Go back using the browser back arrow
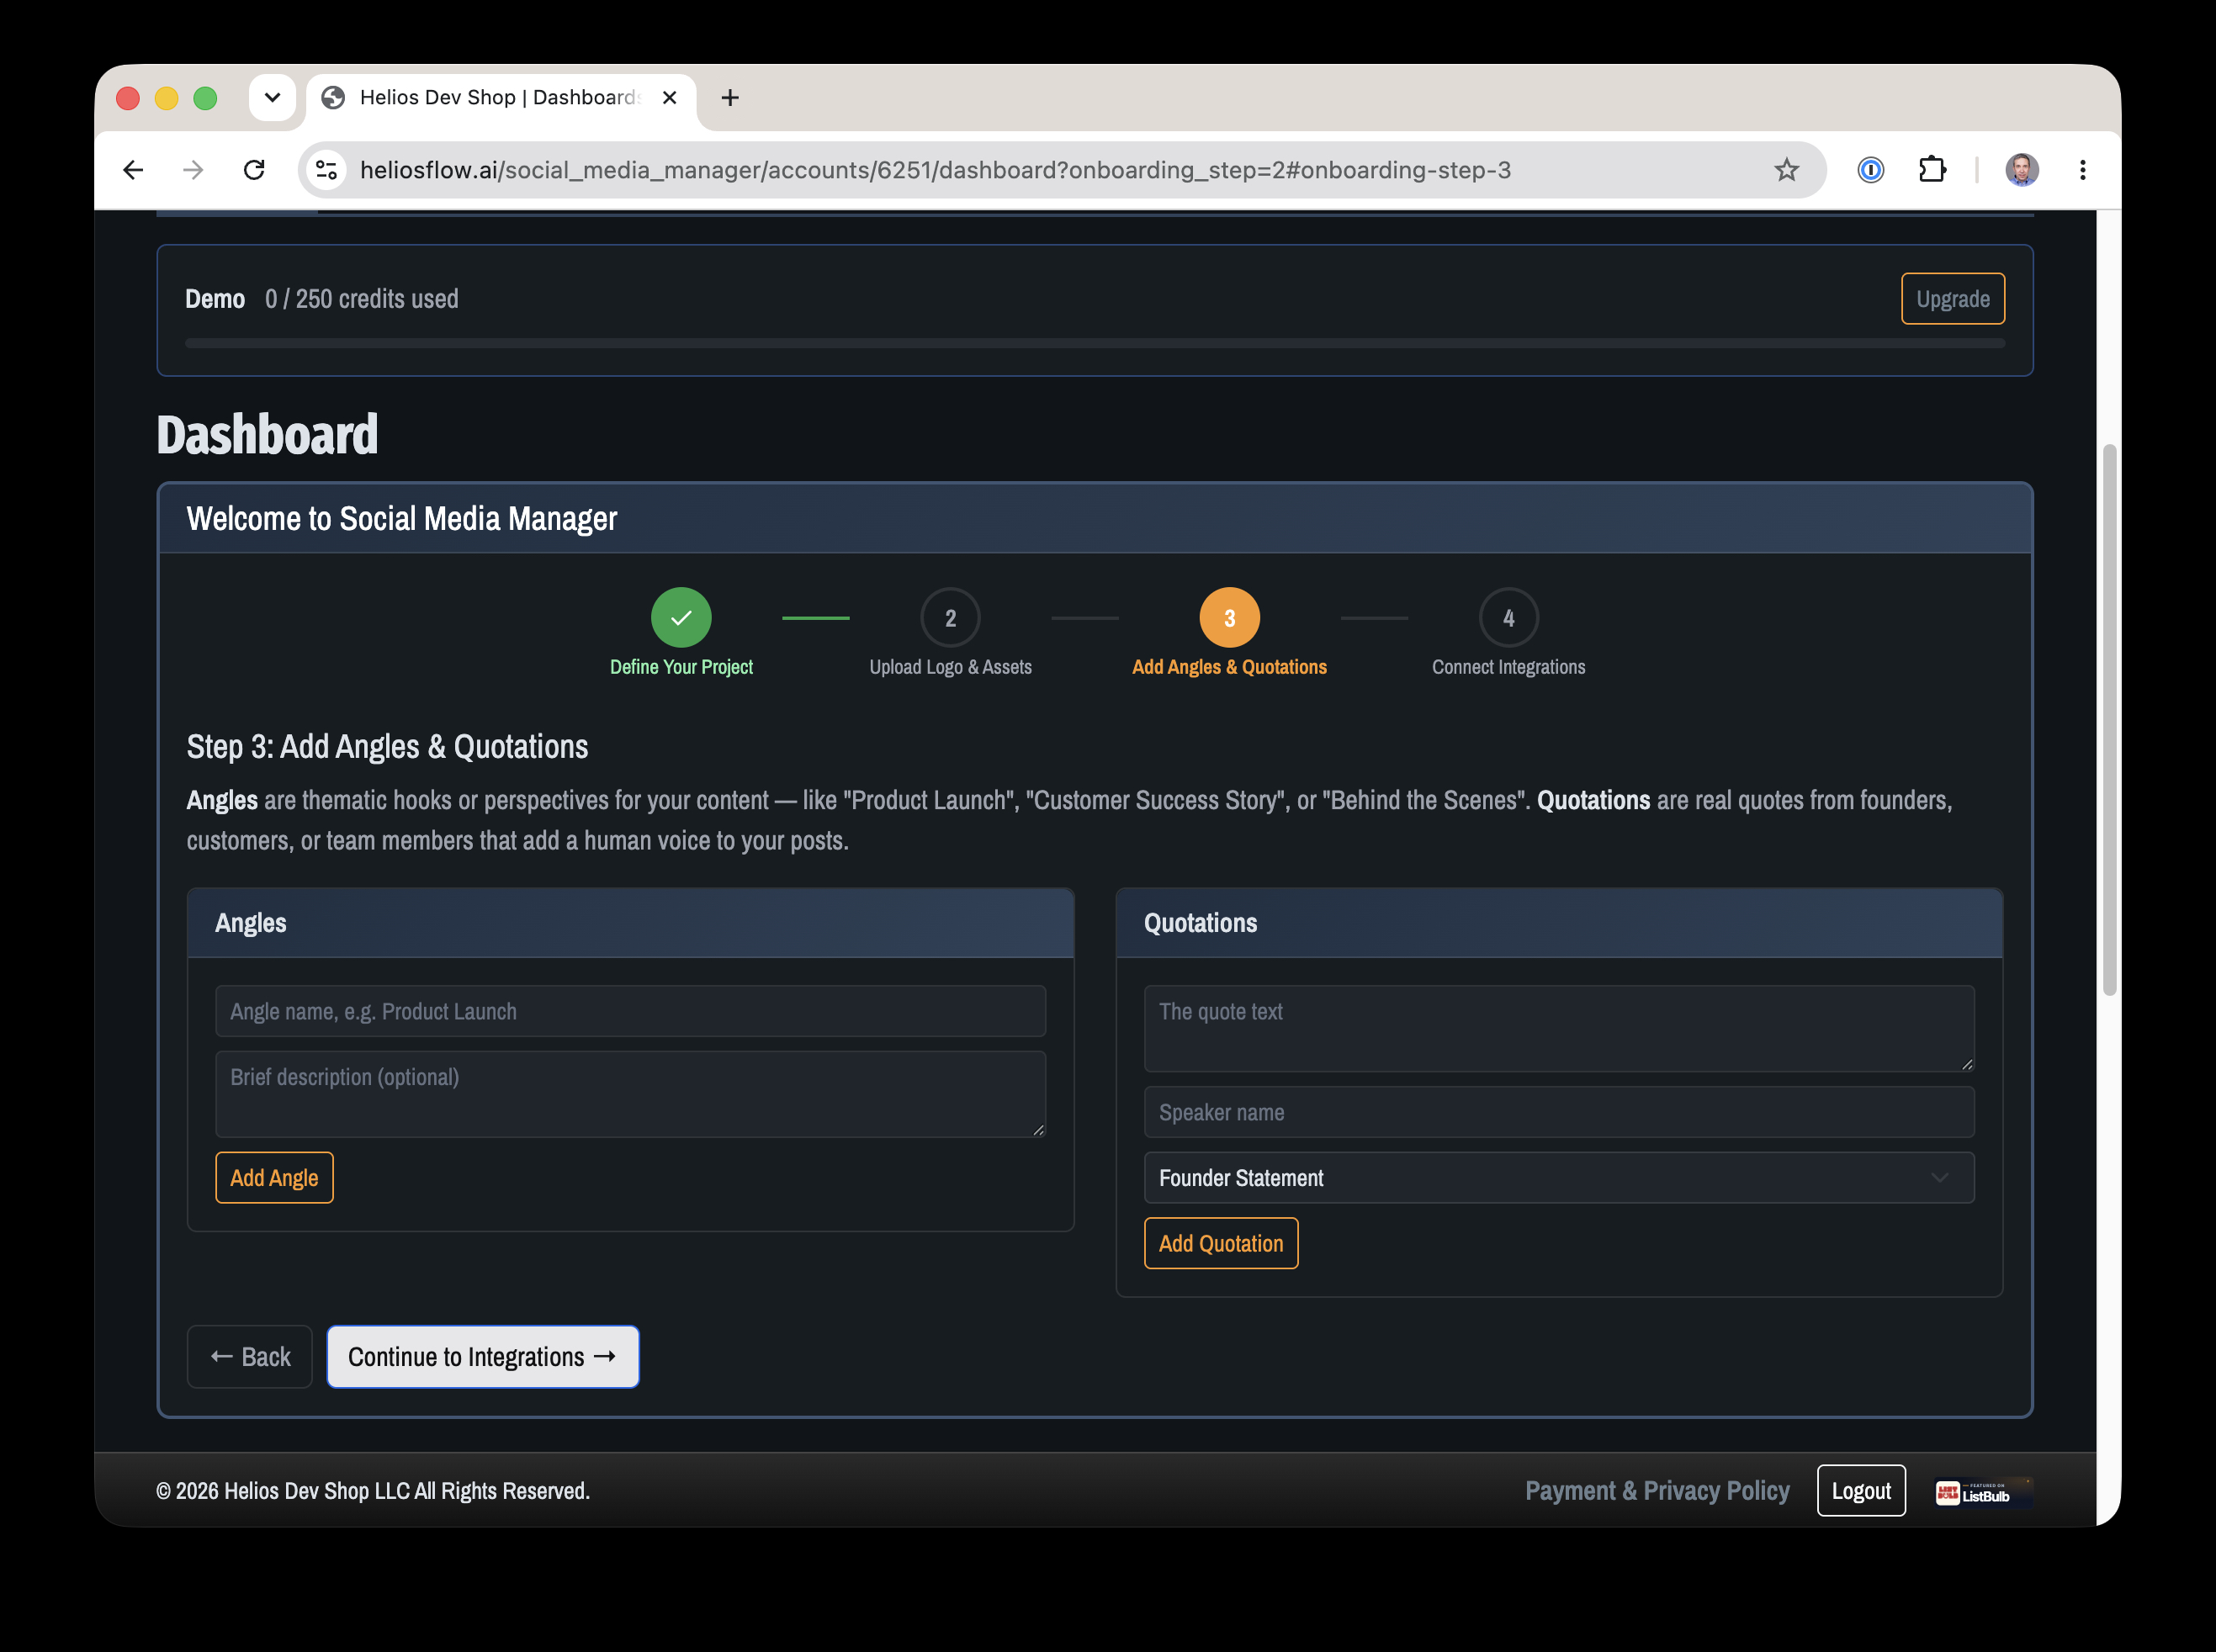The height and width of the screenshot is (1652, 2216). tap(133, 170)
